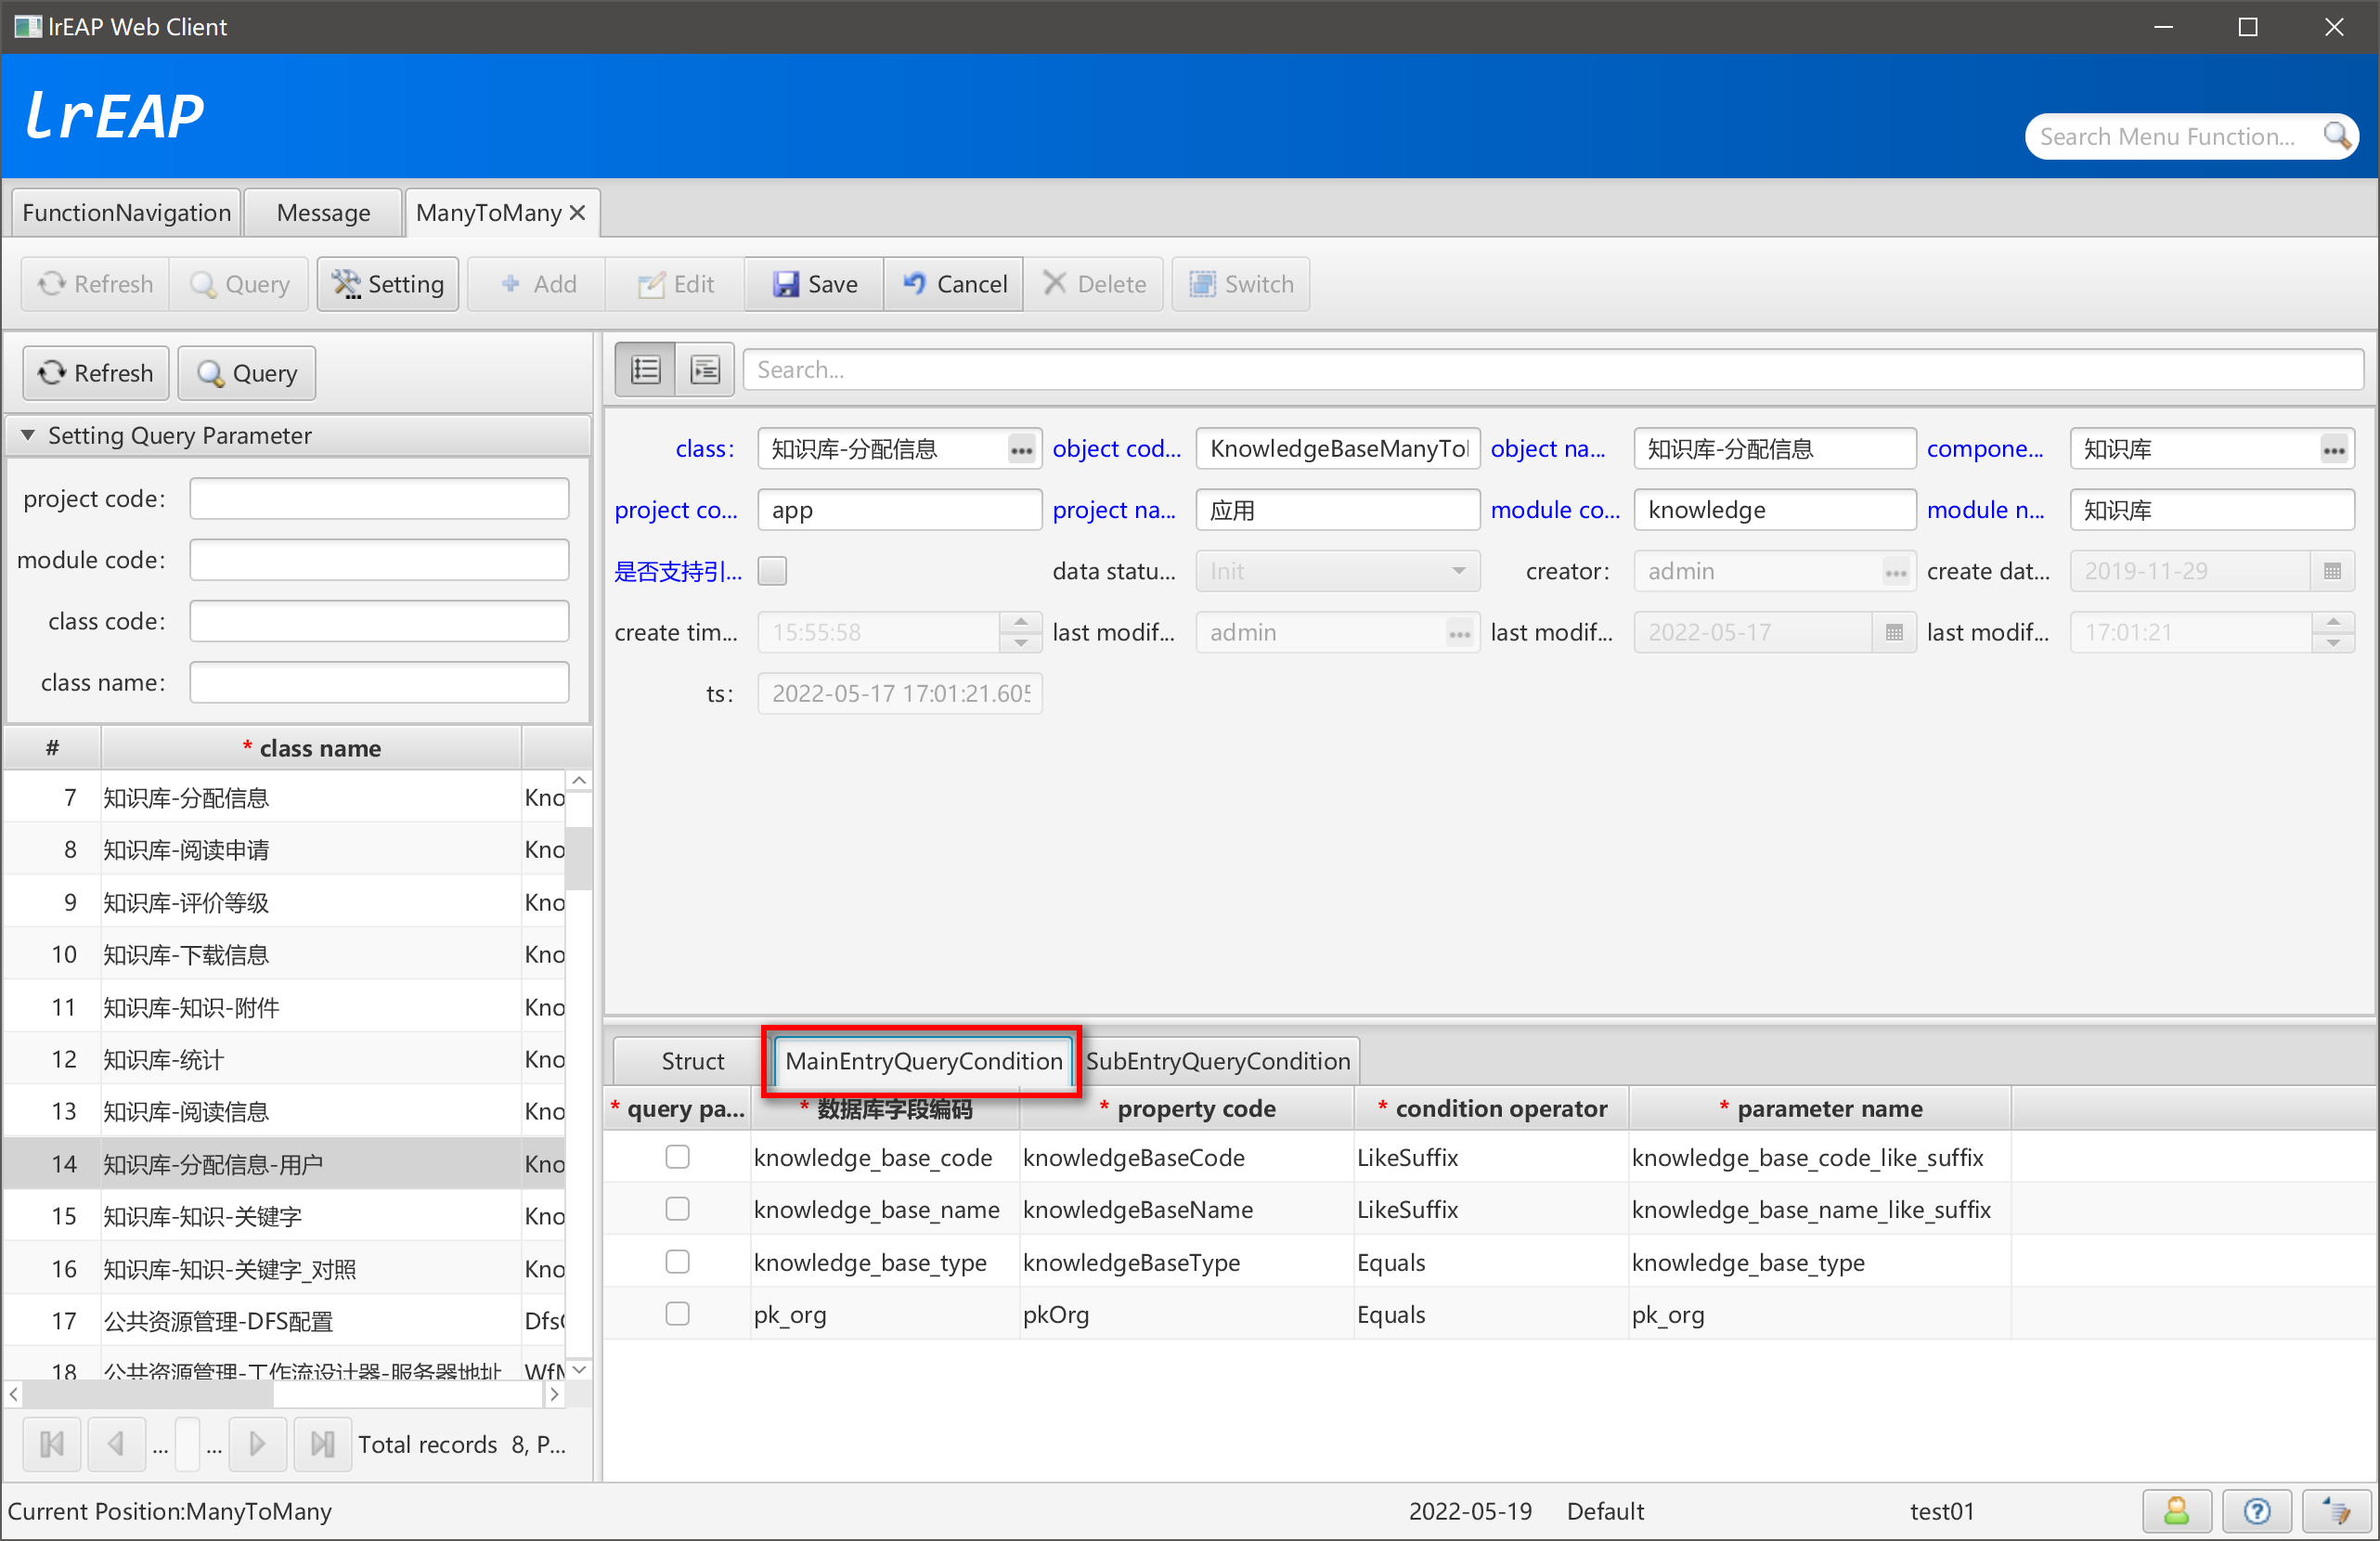
Task: Collapse the Setting Query Parameter section
Action: (x=27, y=435)
